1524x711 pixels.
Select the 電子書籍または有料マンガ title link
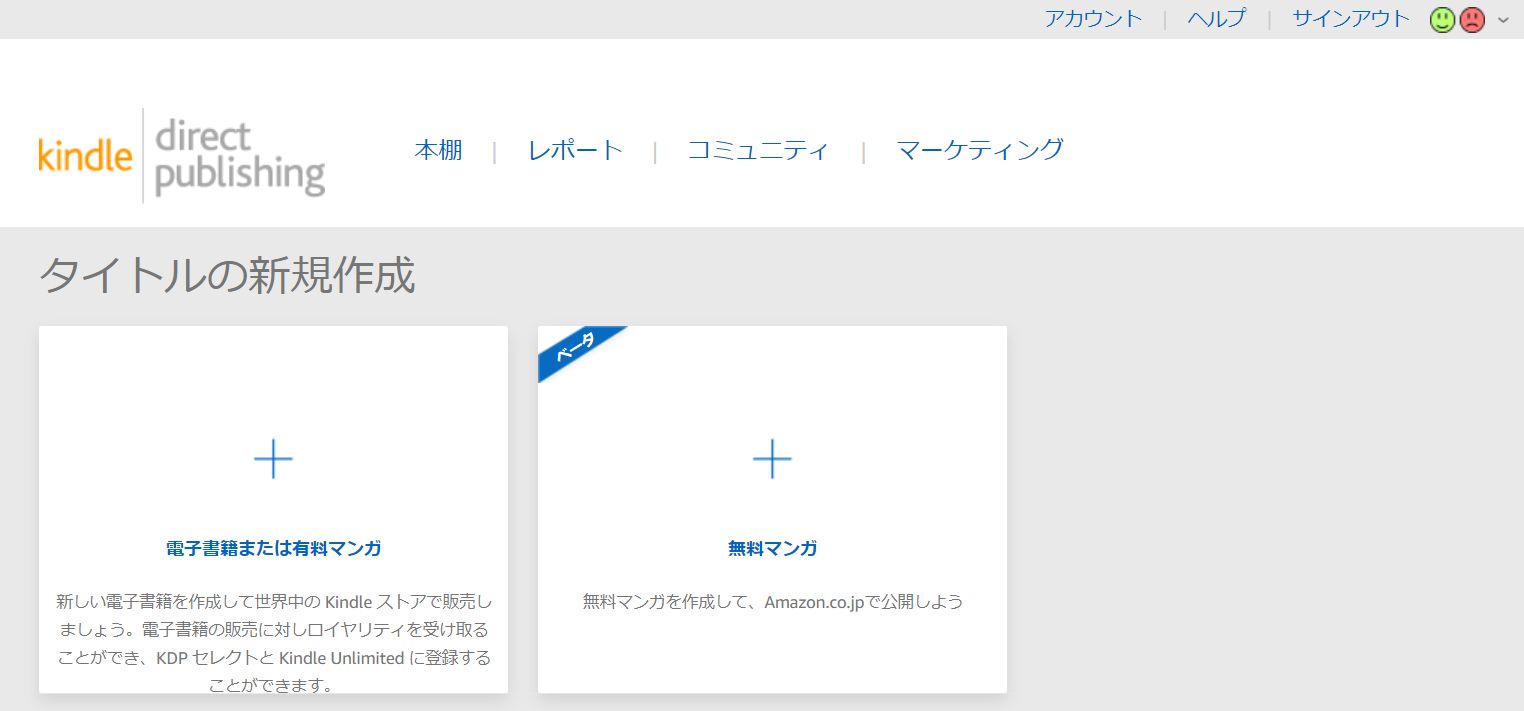pos(273,548)
